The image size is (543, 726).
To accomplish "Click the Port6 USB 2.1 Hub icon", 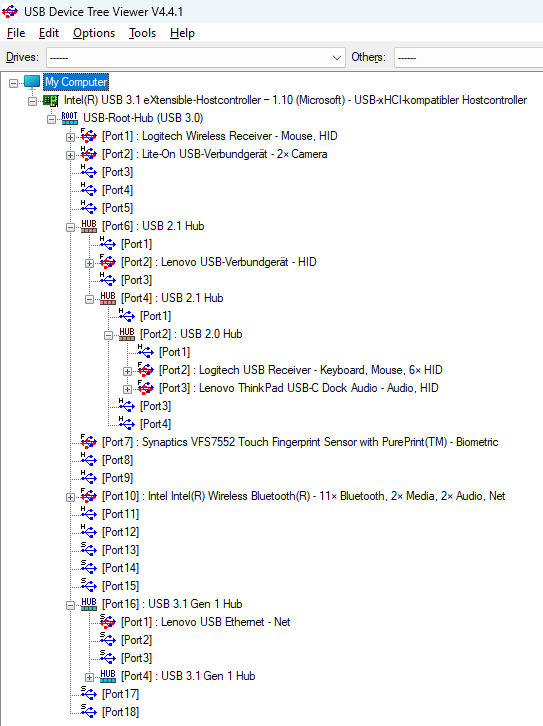I will (88, 226).
